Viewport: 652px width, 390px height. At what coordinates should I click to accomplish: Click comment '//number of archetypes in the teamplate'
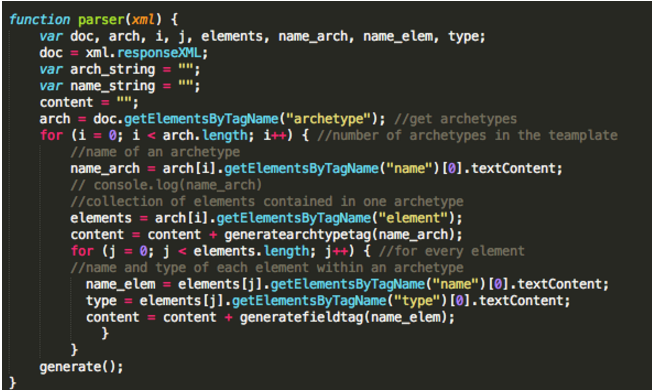(467, 136)
